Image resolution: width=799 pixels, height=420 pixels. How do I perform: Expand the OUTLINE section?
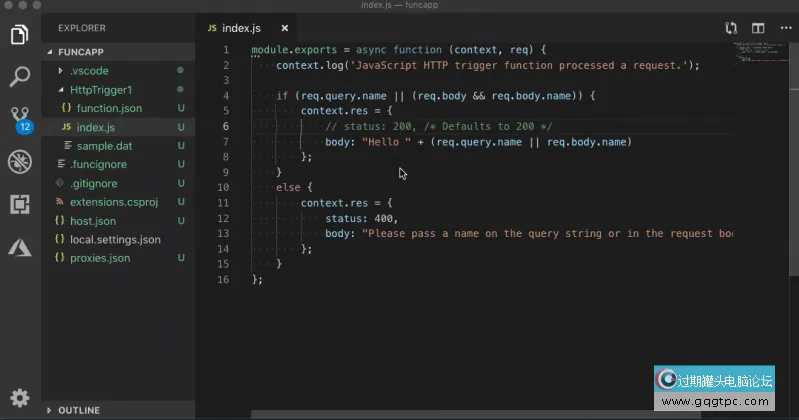[78, 410]
